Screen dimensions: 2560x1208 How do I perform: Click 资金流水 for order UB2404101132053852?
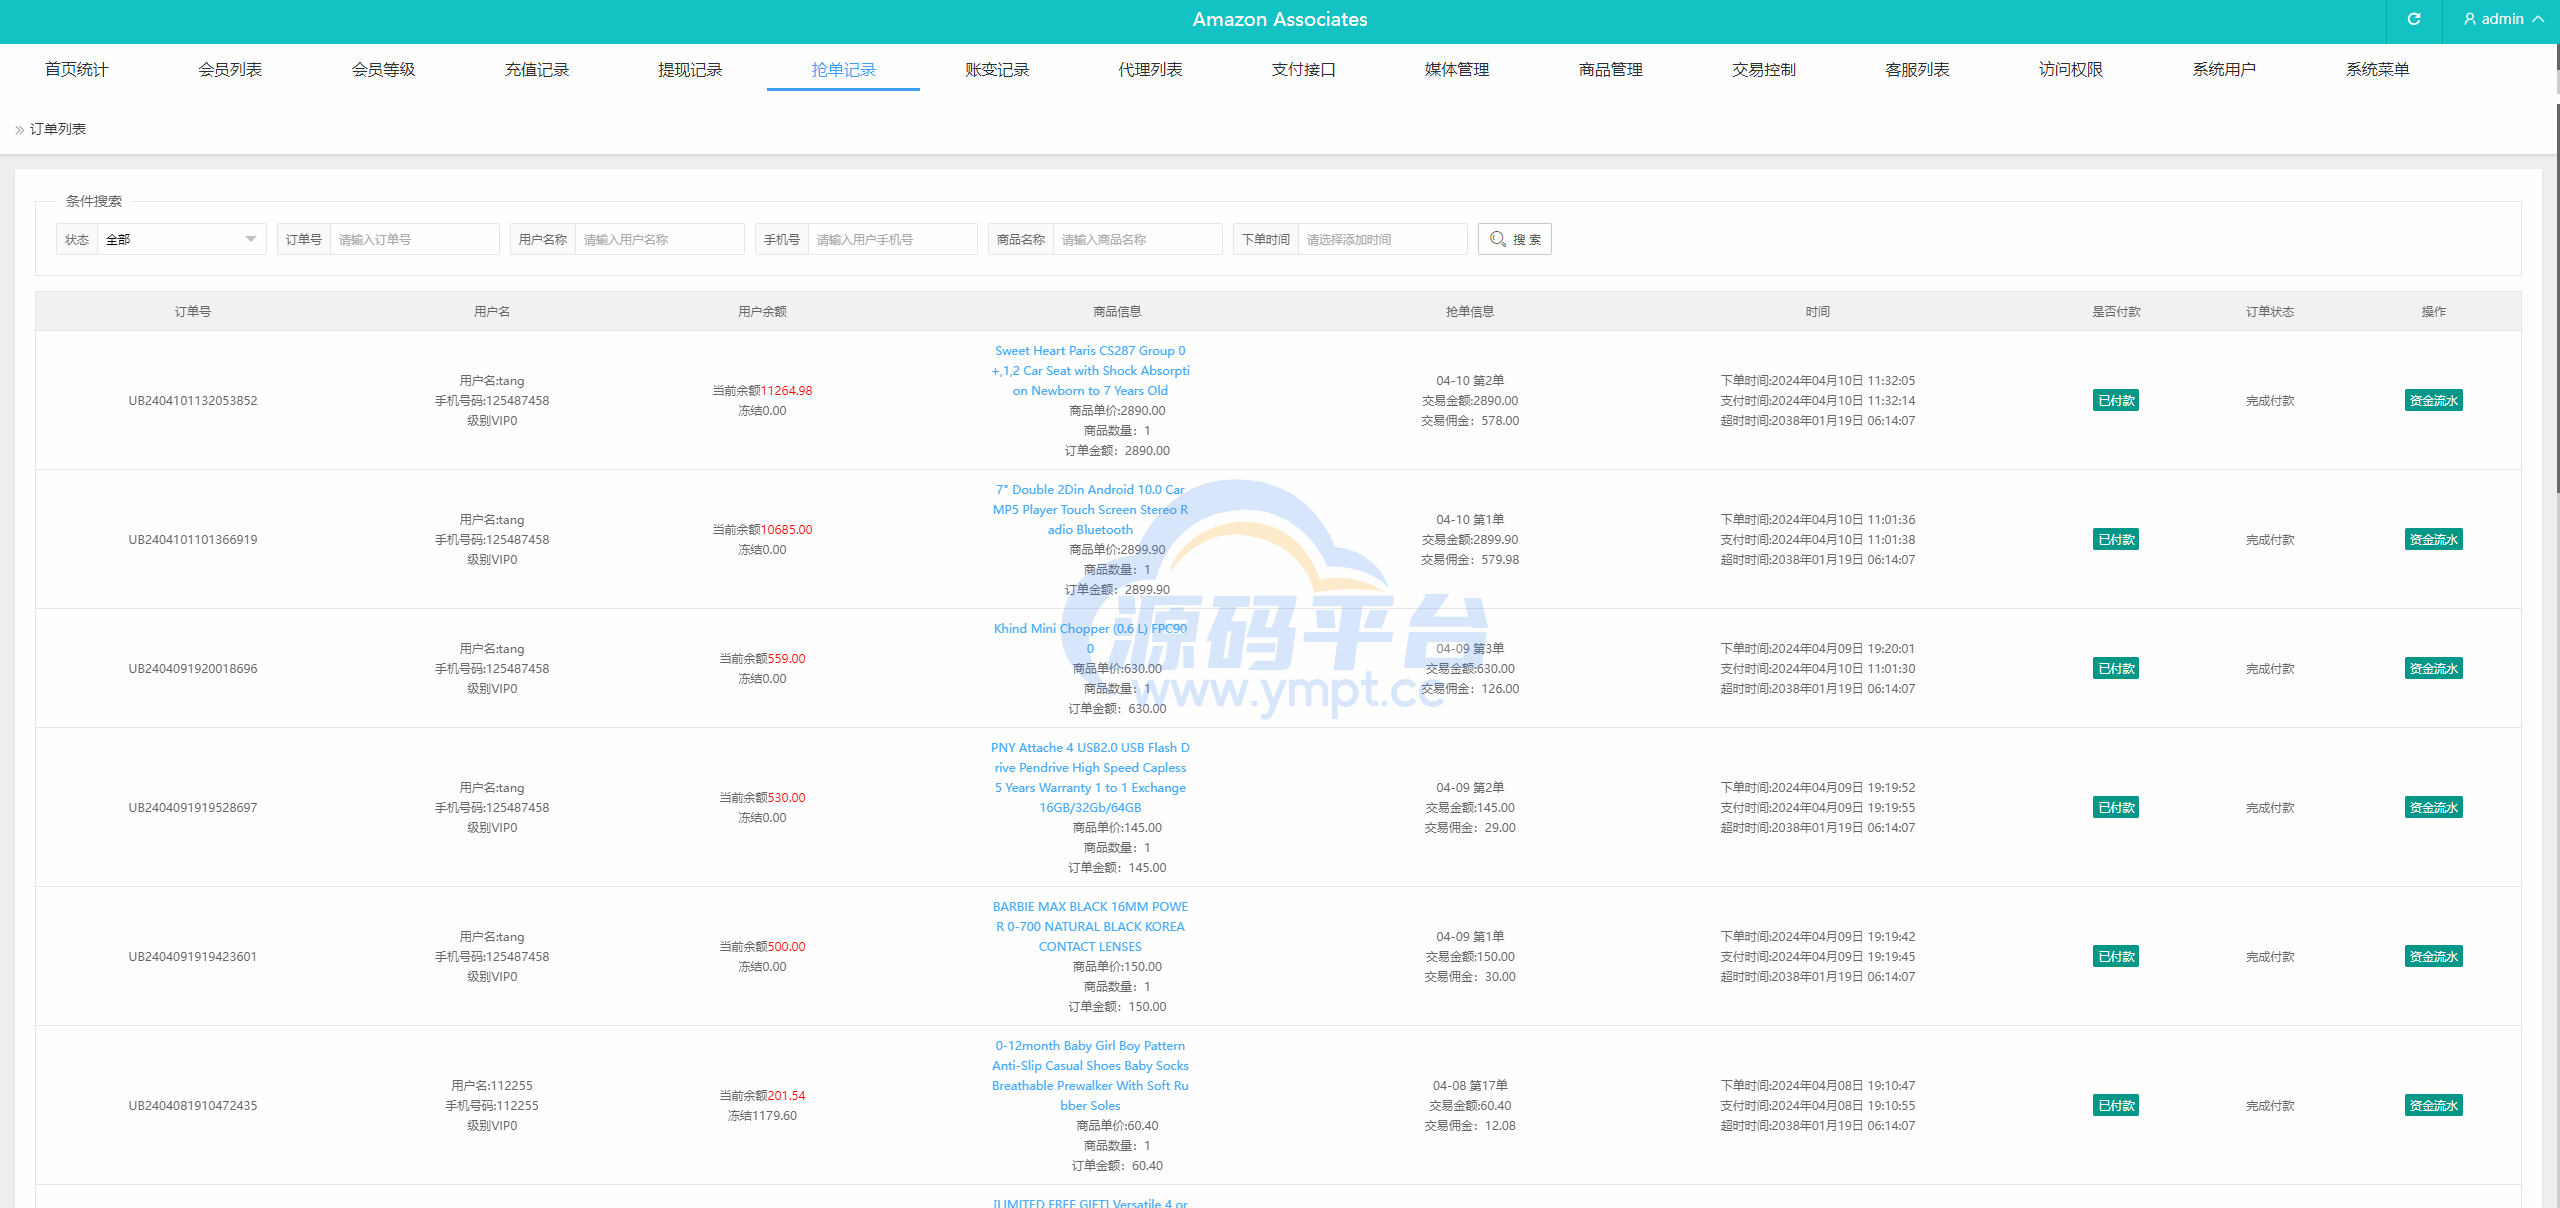point(2433,400)
